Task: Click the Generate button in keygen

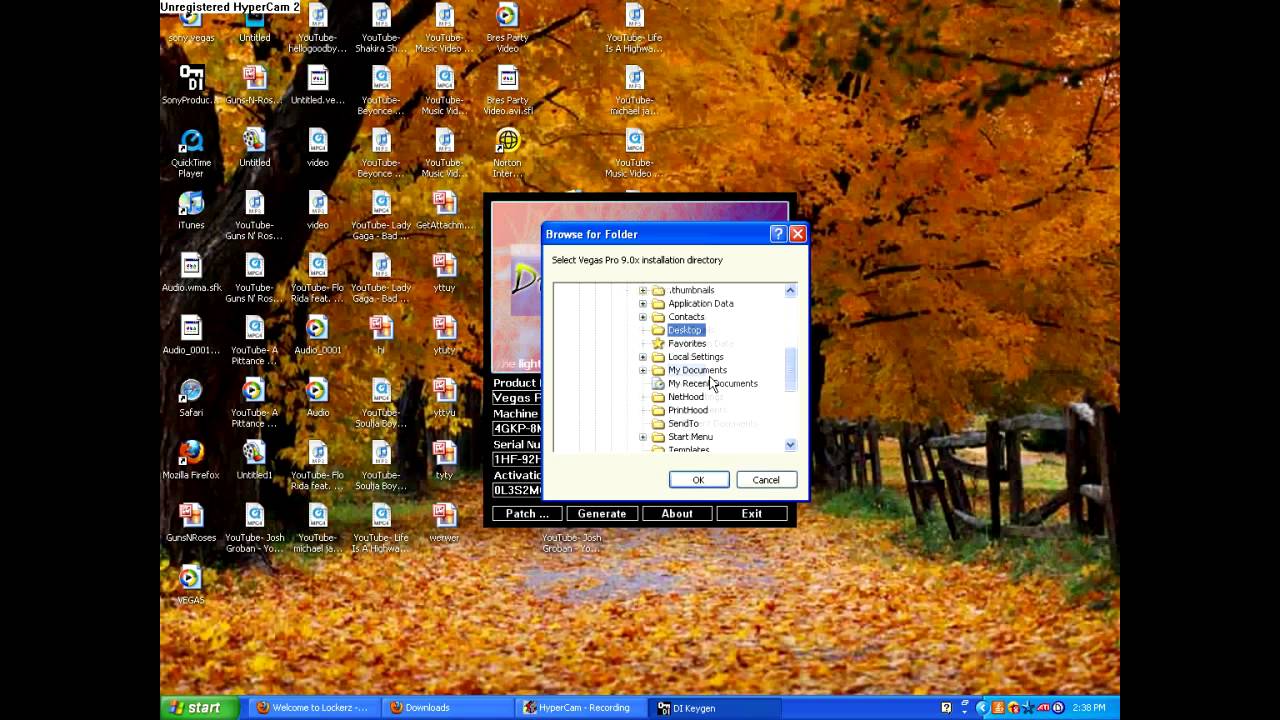Action: (x=602, y=513)
